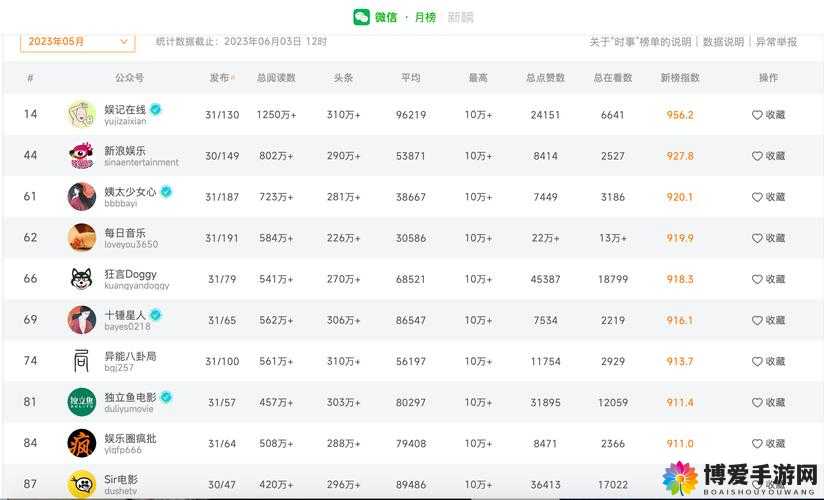Switch to the 月榜 tab
Image resolution: width=824 pixels, height=500 pixels.
point(425,17)
